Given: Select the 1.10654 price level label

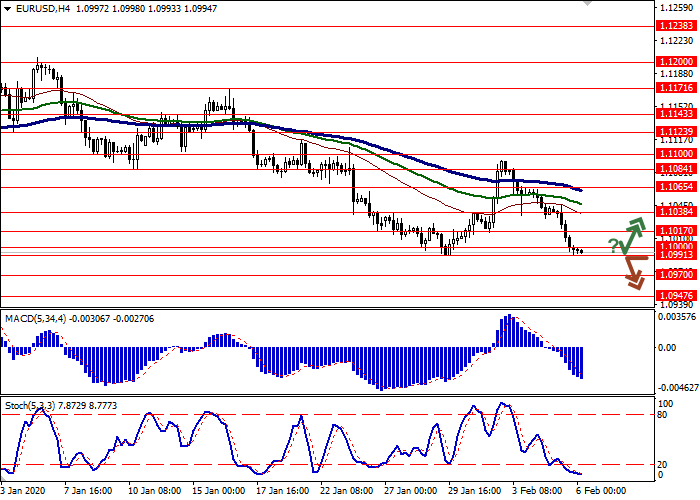Looking at the screenshot, I should tap(676, 187).
